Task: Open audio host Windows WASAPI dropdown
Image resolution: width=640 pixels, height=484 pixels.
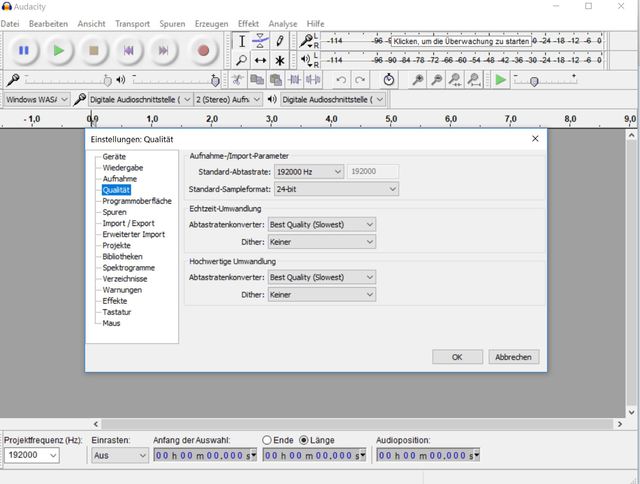Action: tap(37, 100)
